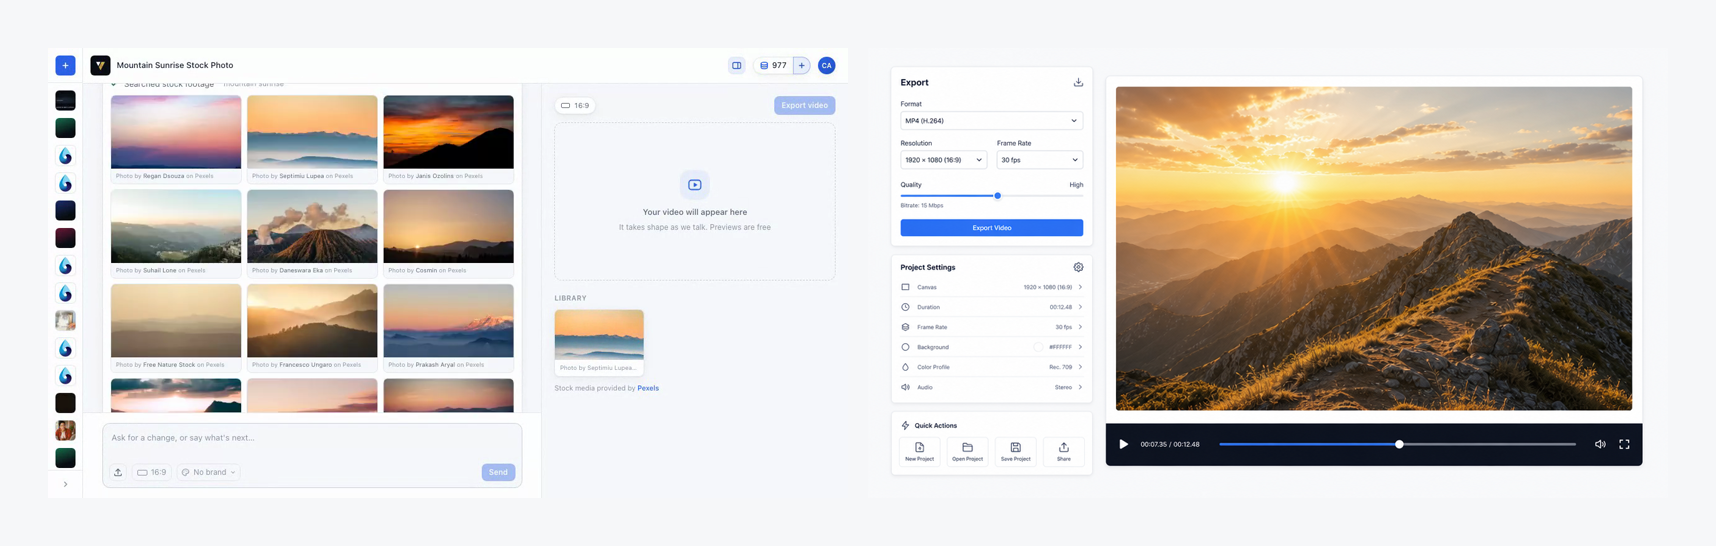Image resolution: width=1716 pixels, height=546 pixels.
Task: Expand the Background setting chevron
Action: pyautogui.click(x=1080, y=347)
